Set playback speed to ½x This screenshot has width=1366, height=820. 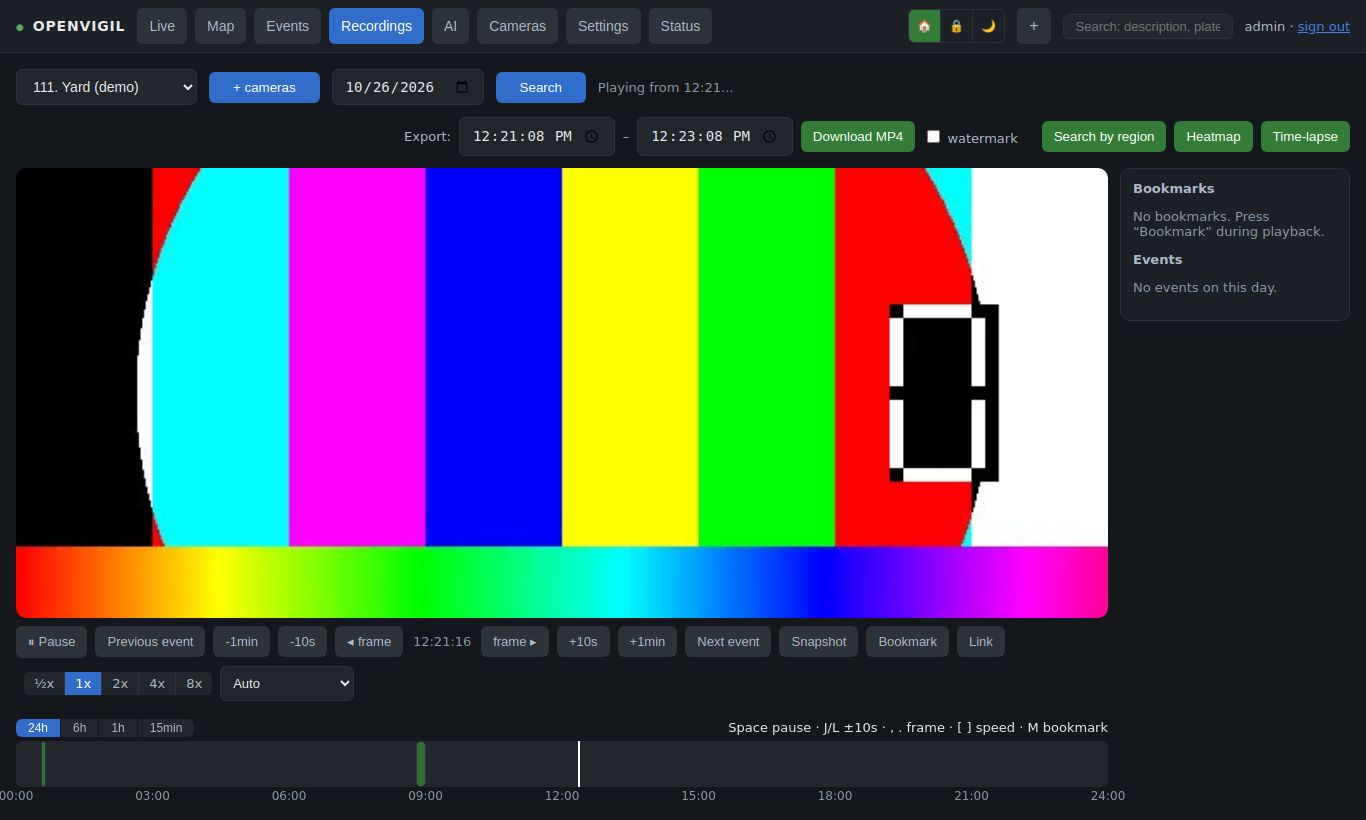(44, 683)
